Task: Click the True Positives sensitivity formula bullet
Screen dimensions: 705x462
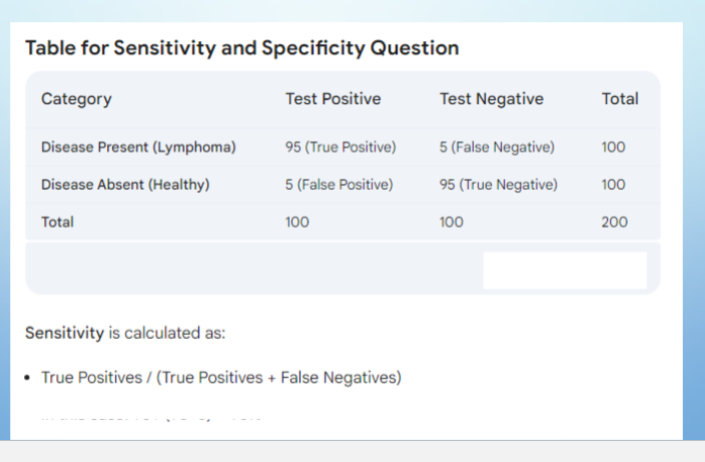Action: pos(221,378)
